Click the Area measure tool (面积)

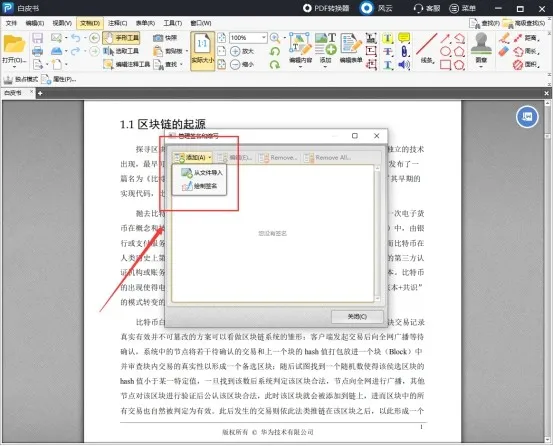coord(526,65)
